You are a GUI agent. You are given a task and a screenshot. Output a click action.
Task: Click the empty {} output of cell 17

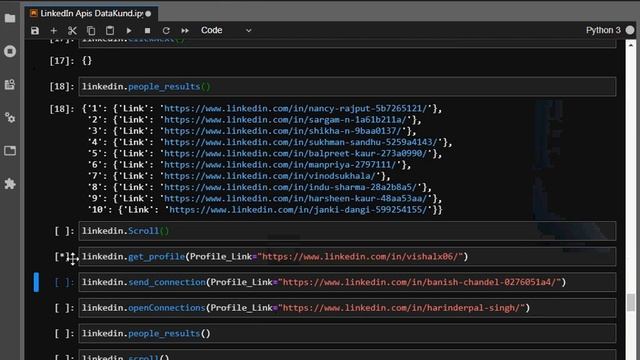(87, 61)
